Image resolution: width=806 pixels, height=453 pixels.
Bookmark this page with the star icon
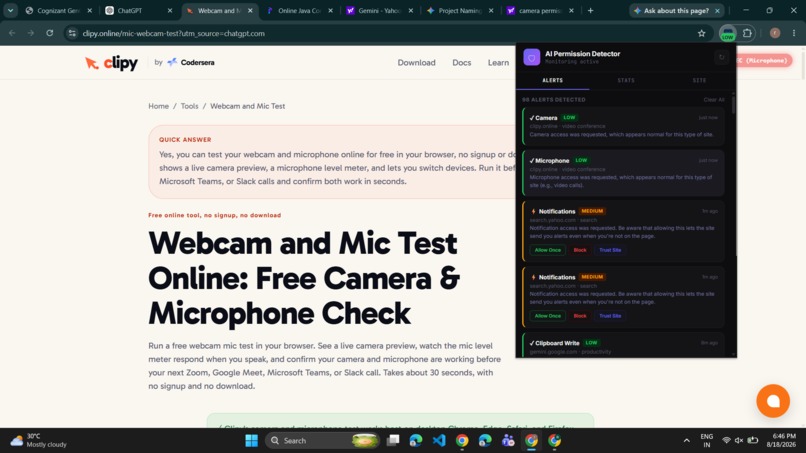(x=702, y=33)
